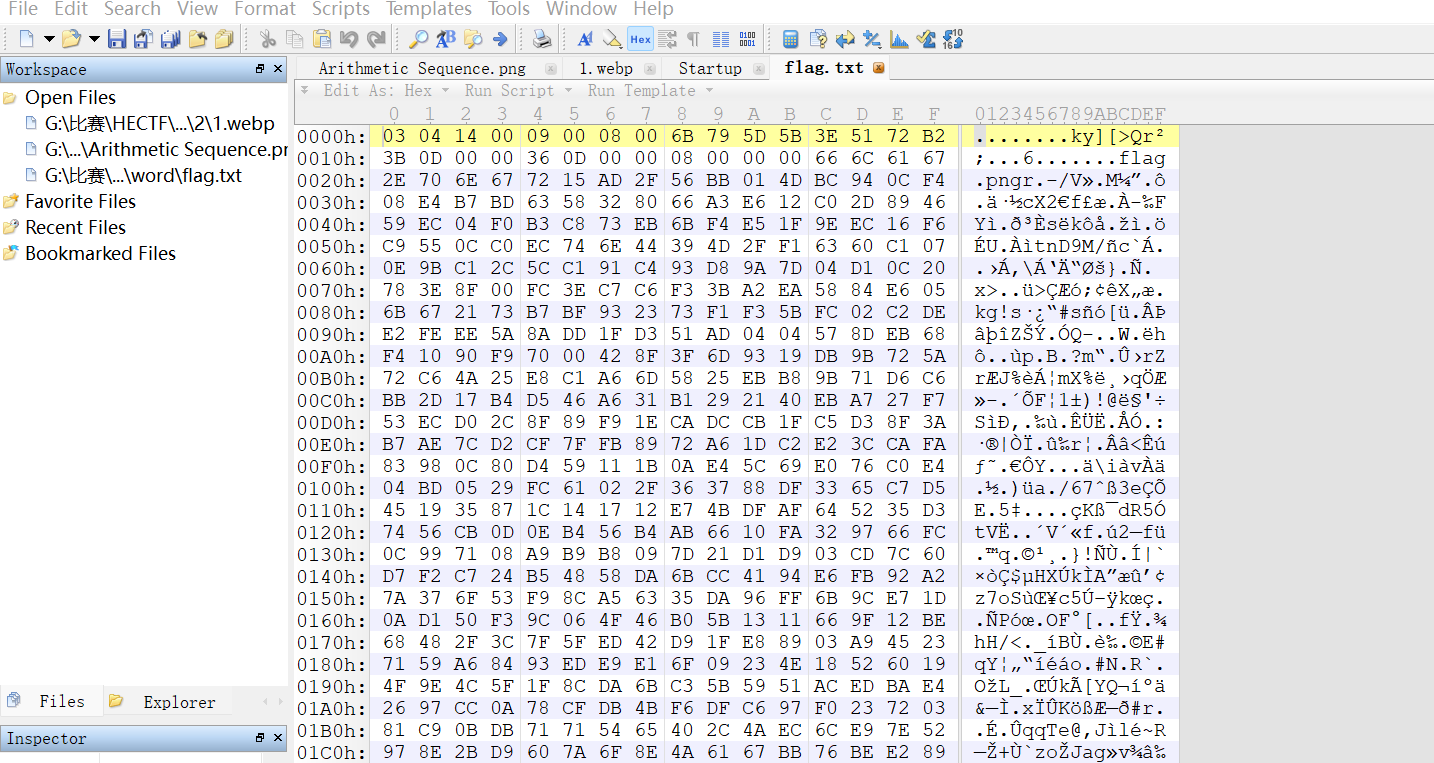Viewport: 1434px width, 763px height.
Task: Open the Print dialog icon
Action: point(540,38)
